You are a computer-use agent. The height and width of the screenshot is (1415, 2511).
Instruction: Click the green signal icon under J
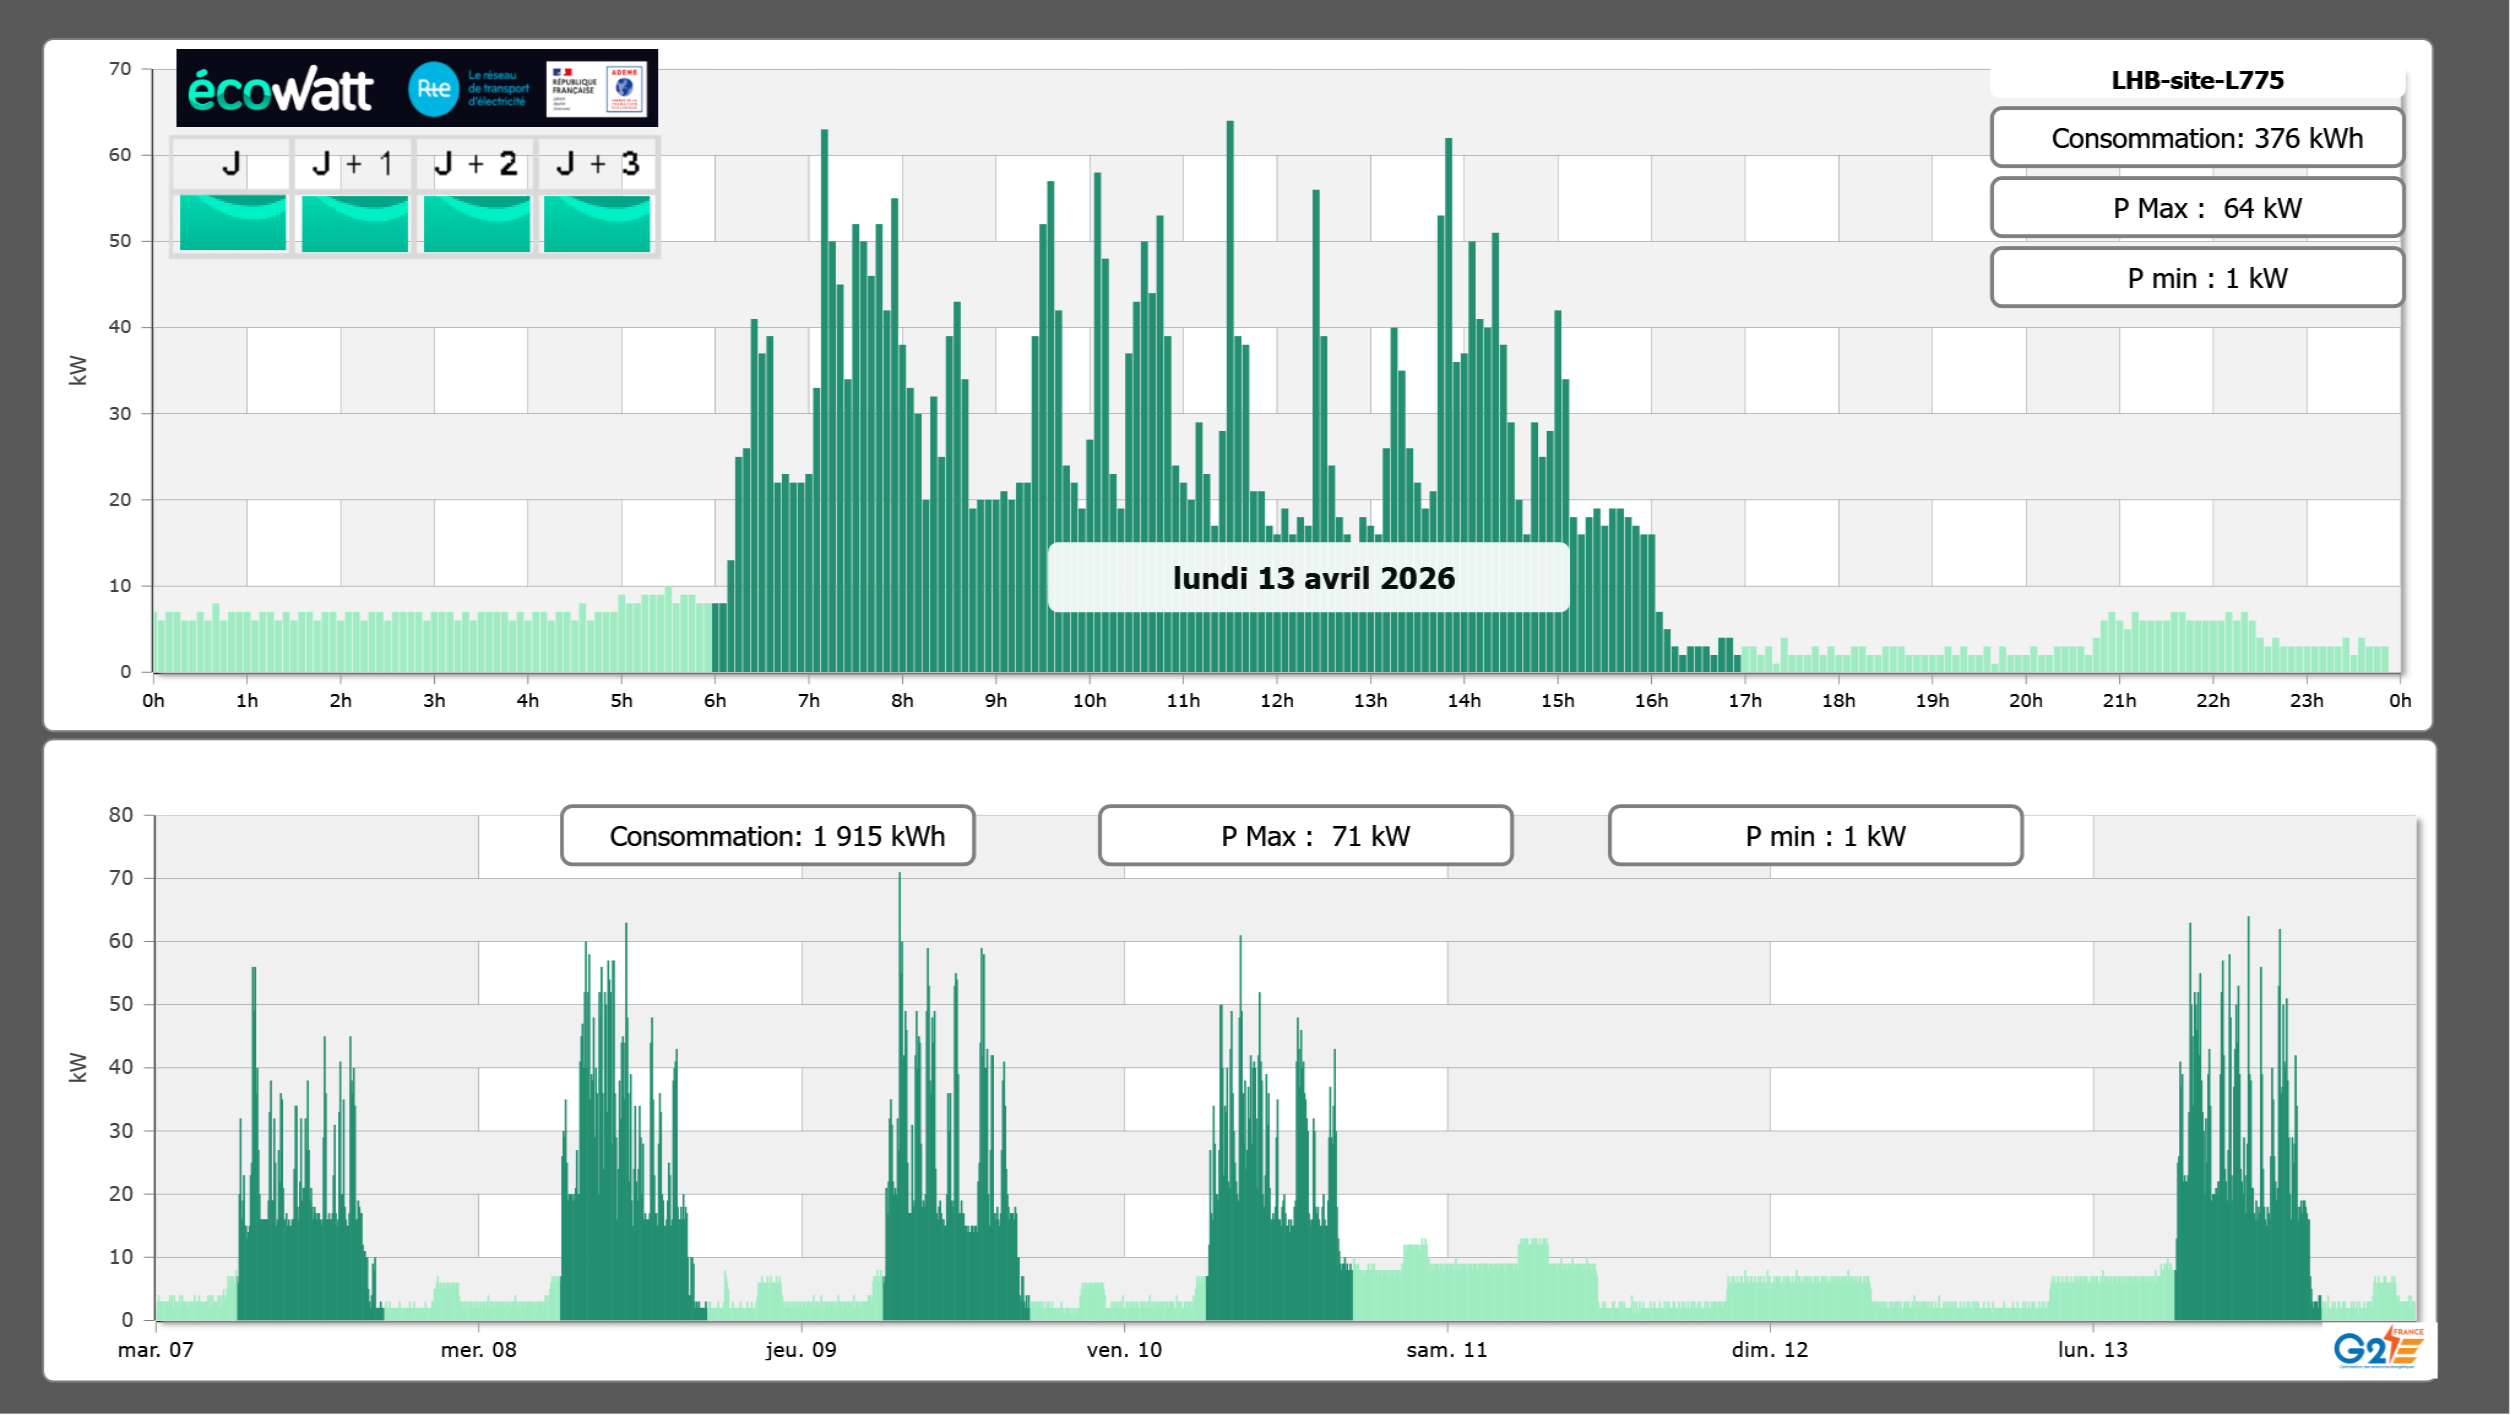tap(232, 222)
